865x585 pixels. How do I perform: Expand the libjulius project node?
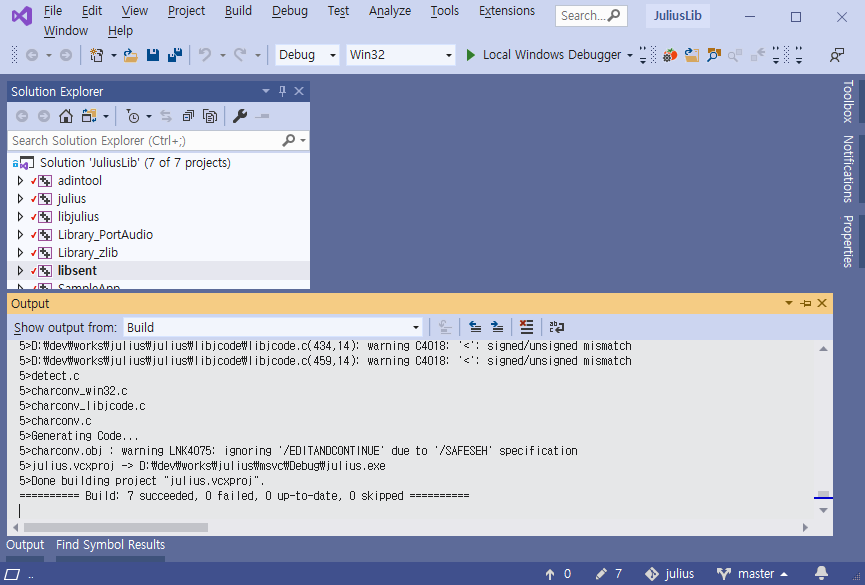coord(20,217)
